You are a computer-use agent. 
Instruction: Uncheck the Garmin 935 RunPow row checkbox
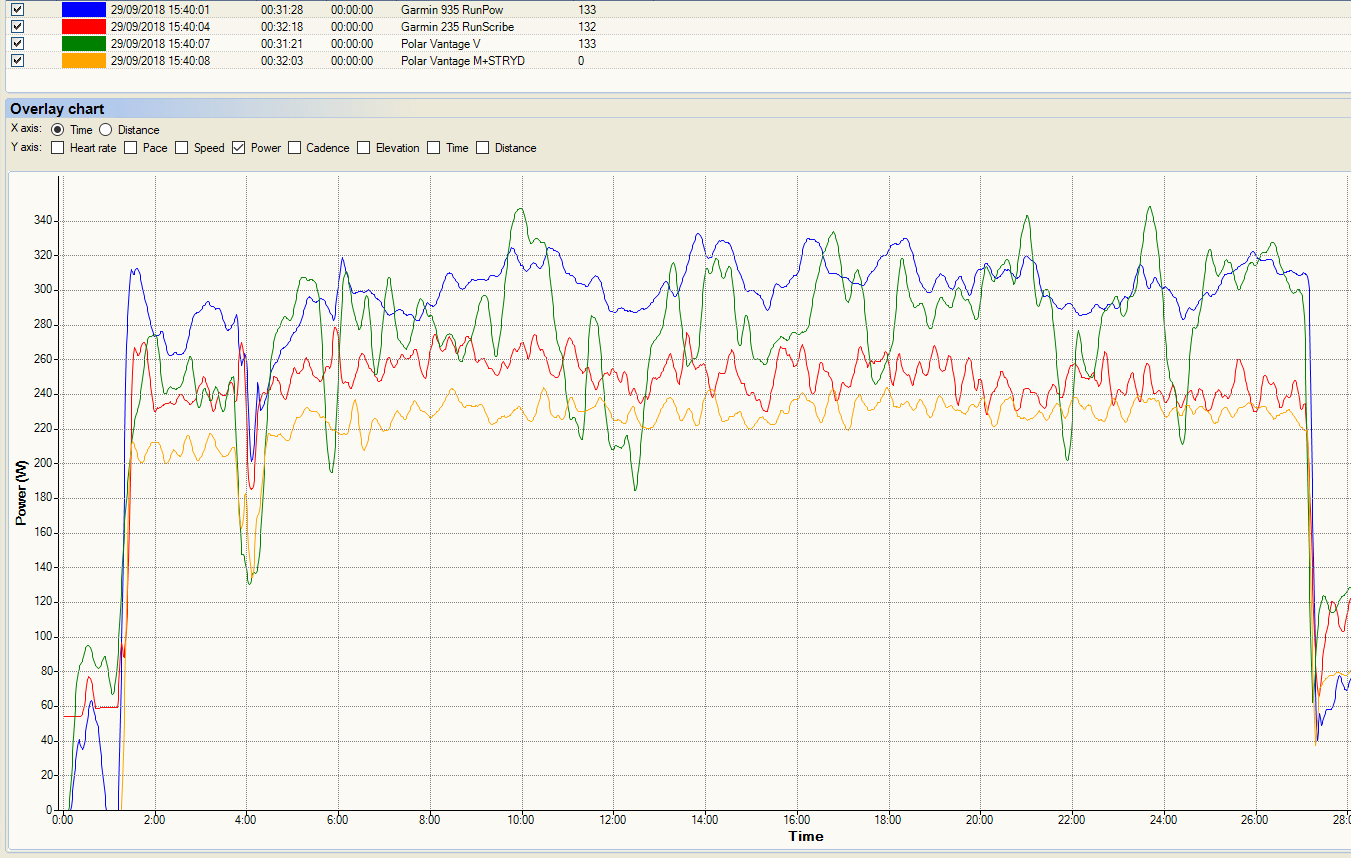pyautogui.click(x=17, y=10)
